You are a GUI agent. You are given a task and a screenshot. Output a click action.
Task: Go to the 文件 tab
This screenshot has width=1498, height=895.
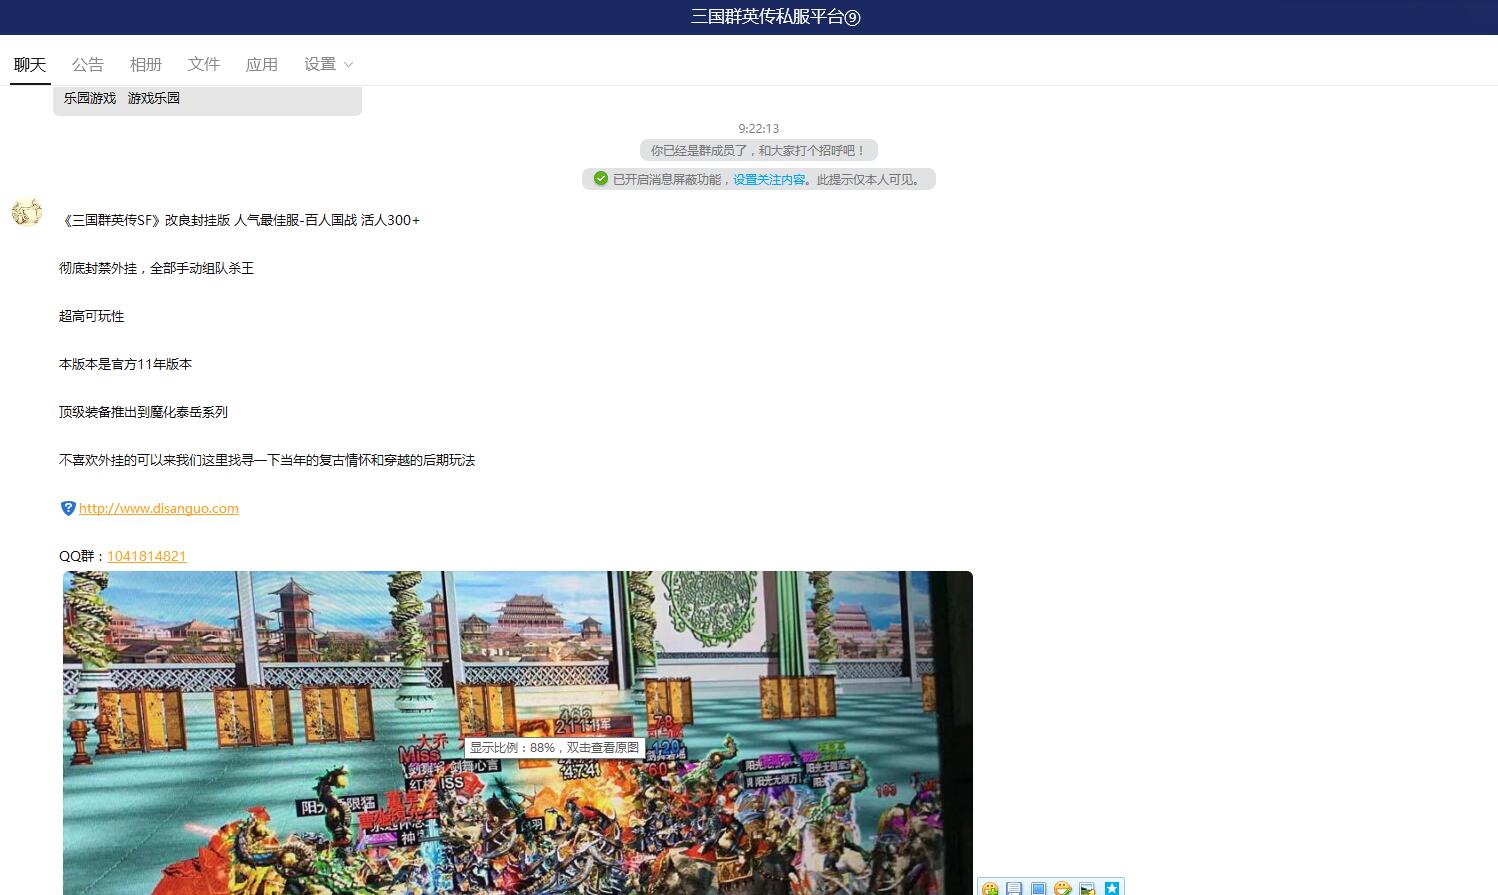204,64
